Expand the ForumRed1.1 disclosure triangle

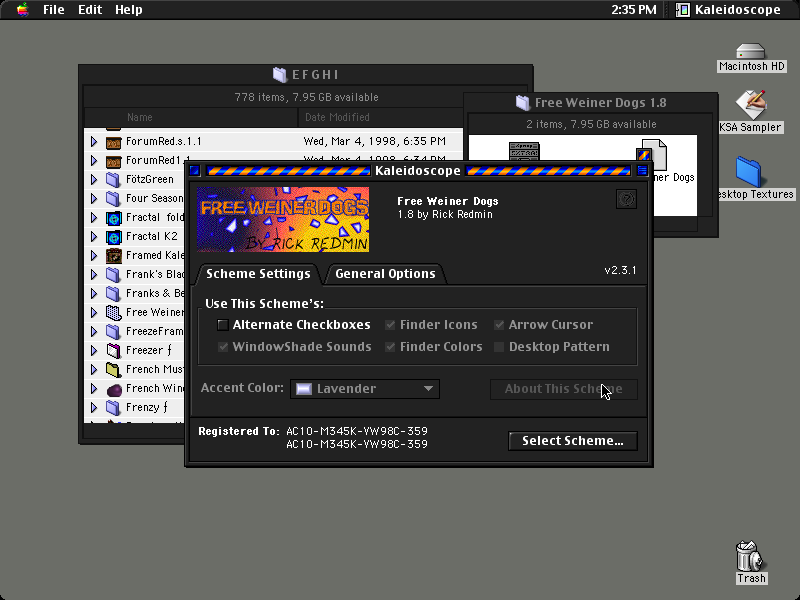[94, 160]
